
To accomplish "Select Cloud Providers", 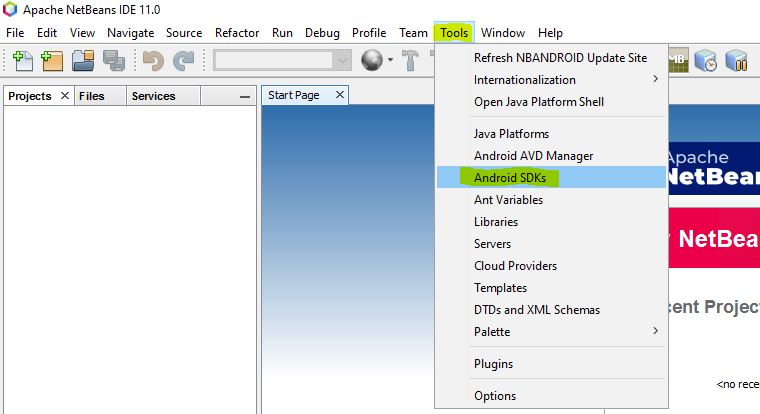I will tap(552, 266).
